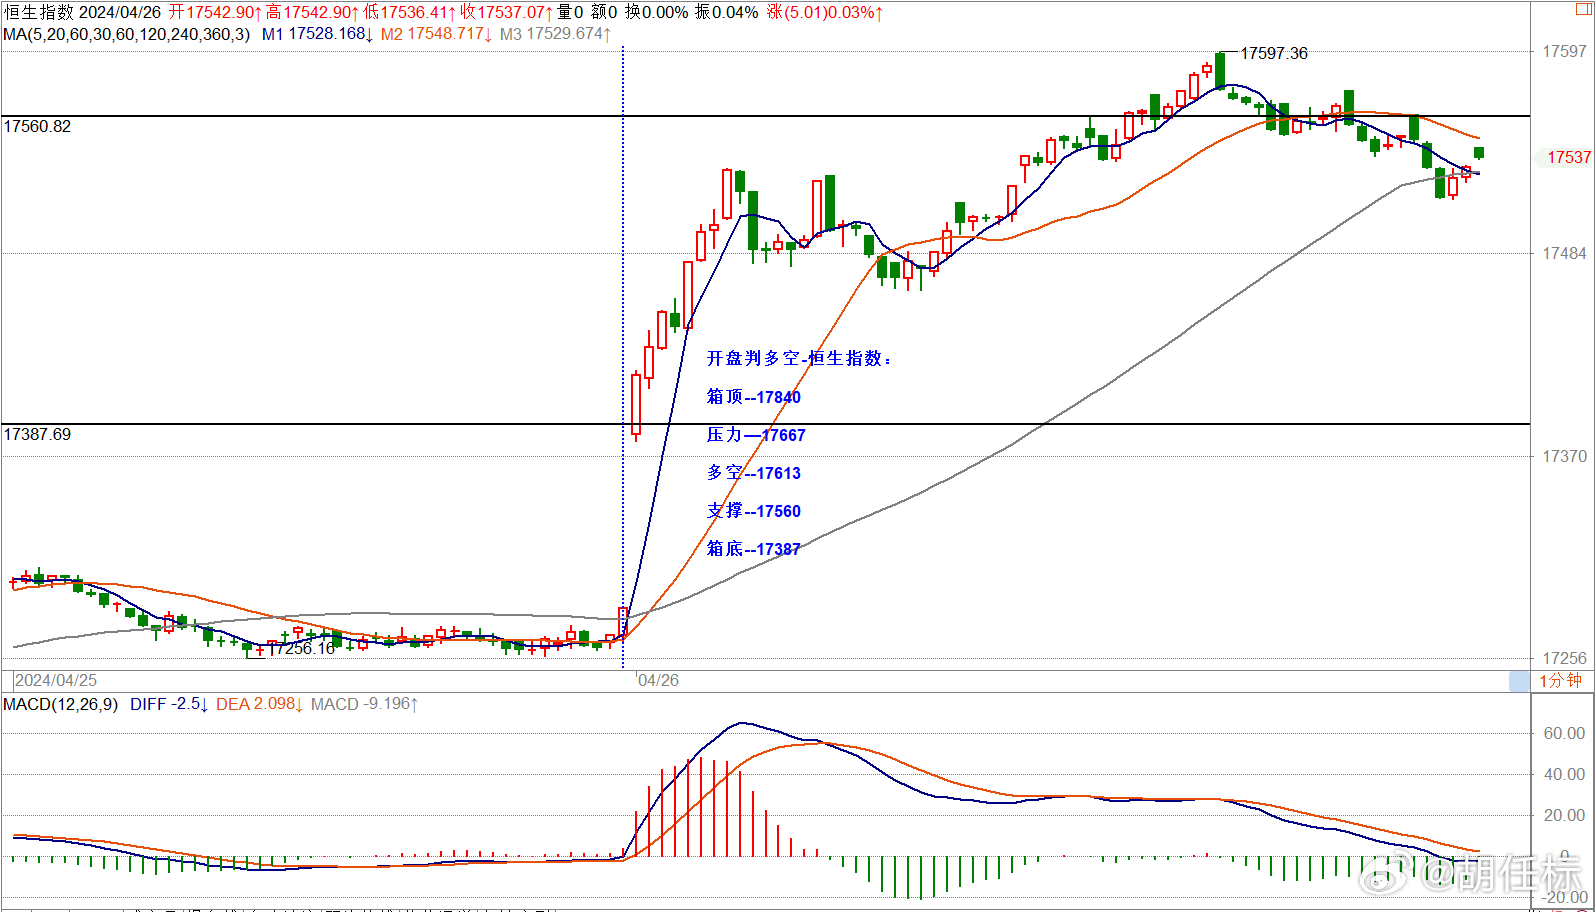Click the M3 17529.674 moving average value
The image size is (1595, 912).
[555, 34]
